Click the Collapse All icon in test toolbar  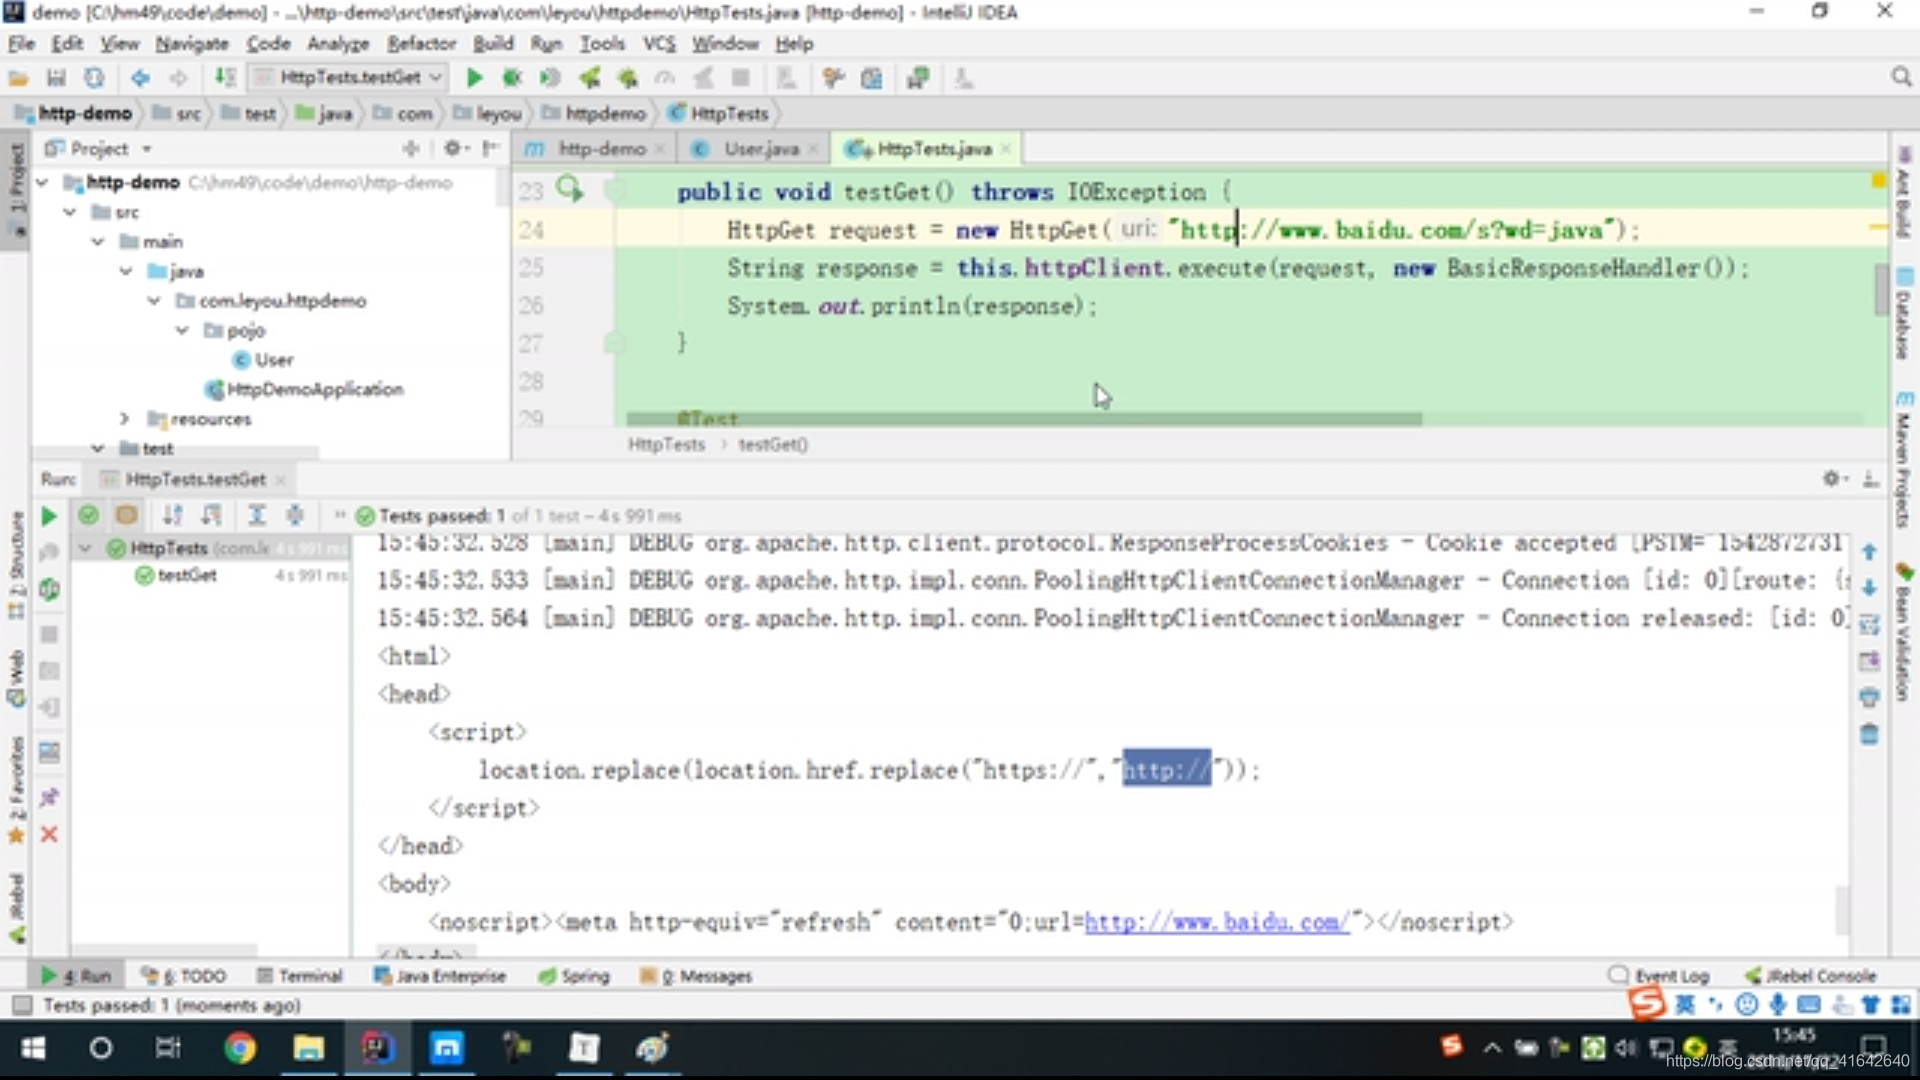295,515
